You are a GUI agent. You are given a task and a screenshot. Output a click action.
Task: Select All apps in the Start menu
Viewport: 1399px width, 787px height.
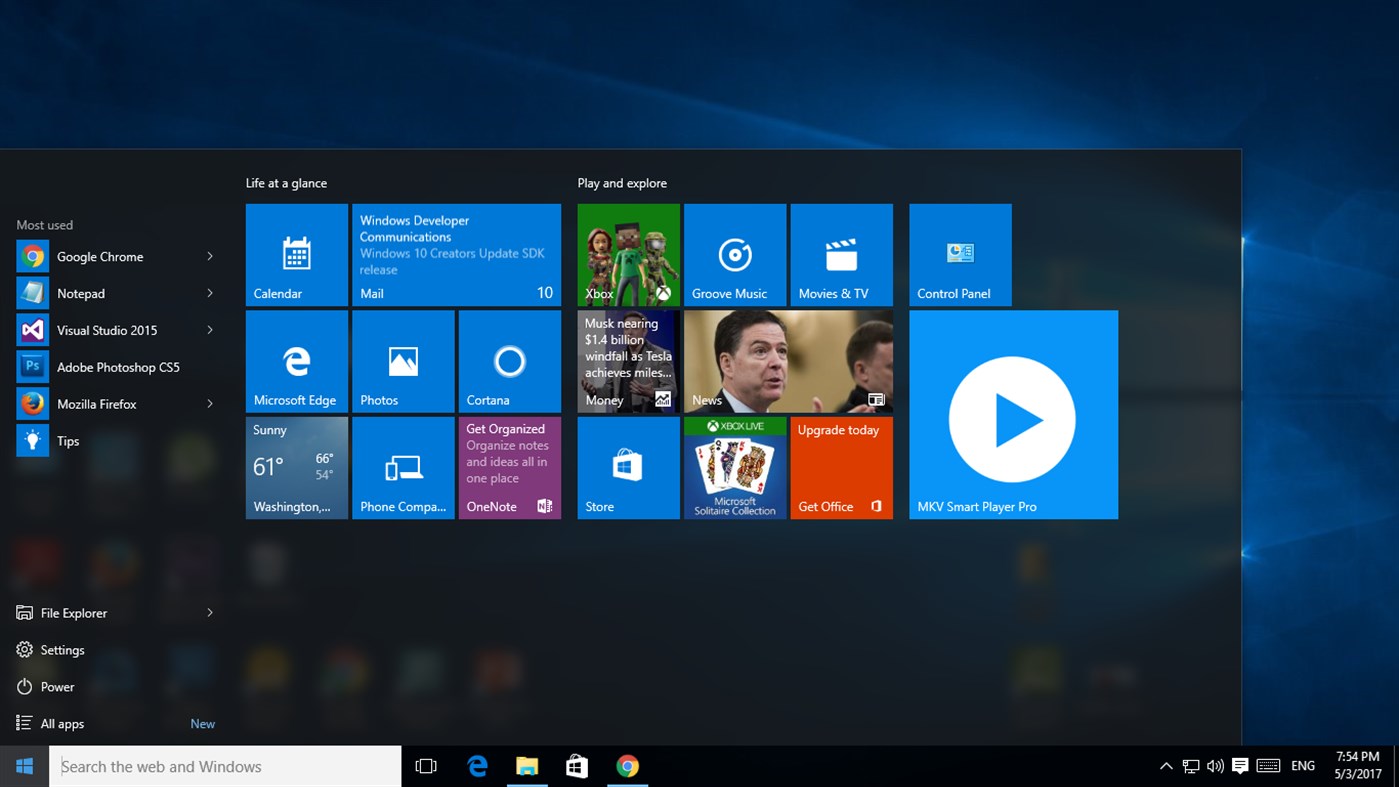[60, 723]
